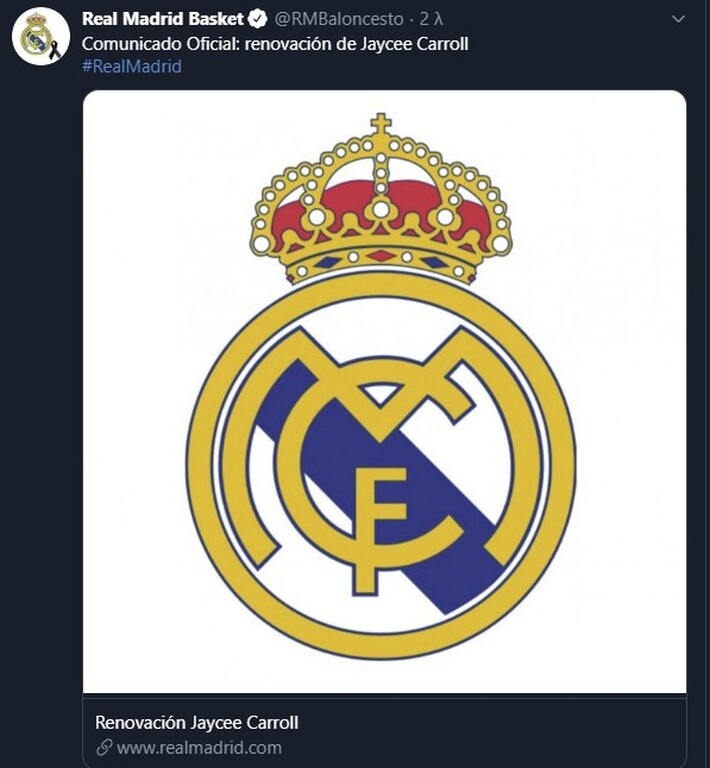Click the tweet text about Jaycee Carroll renewal

pos(275,44)
